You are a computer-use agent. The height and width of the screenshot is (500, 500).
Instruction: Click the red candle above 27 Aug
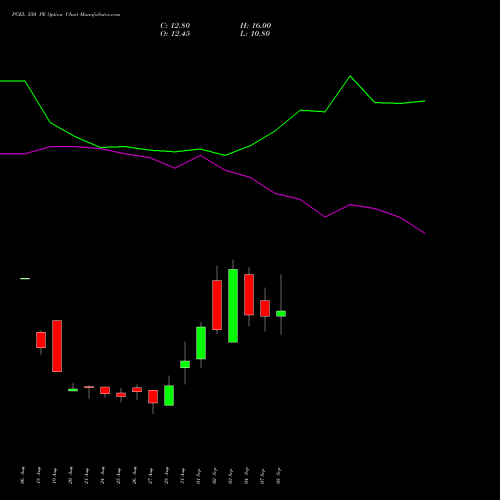tap(153, 397)
